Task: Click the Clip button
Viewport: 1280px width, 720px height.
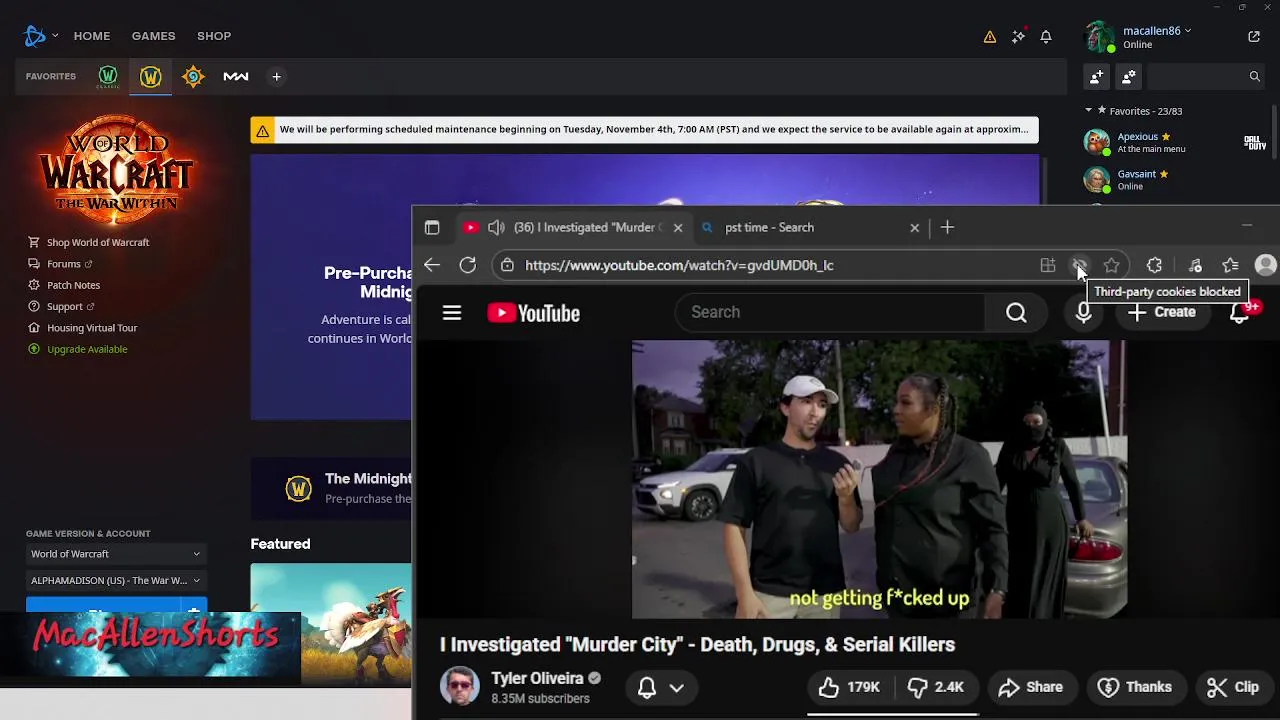Action: click(x=1233, y=687)
